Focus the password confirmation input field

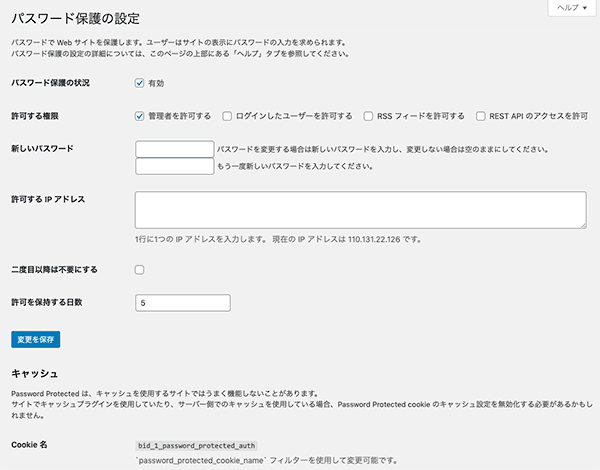pyautogui.click(x=174, y=166)
